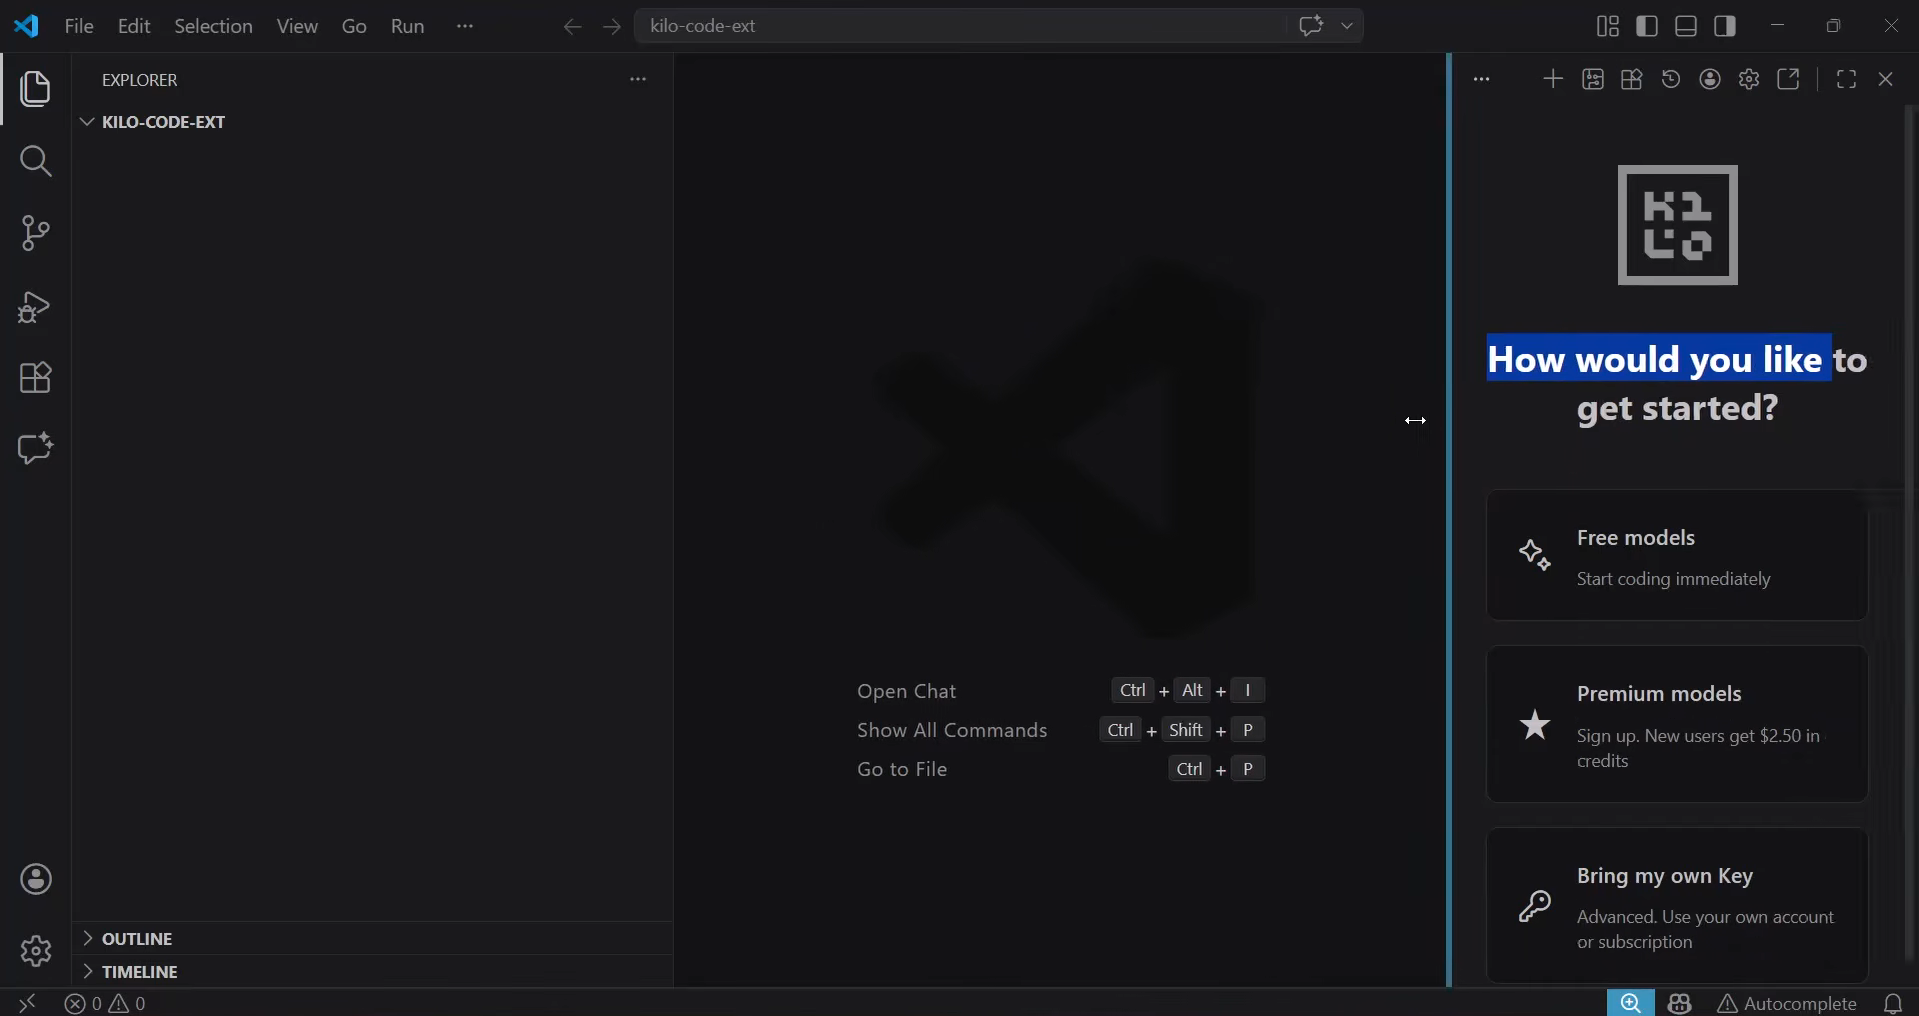Go forward in navigation history
Image resolution: width=1919 pixels, height=1016 pixels.
coord(612,26)
